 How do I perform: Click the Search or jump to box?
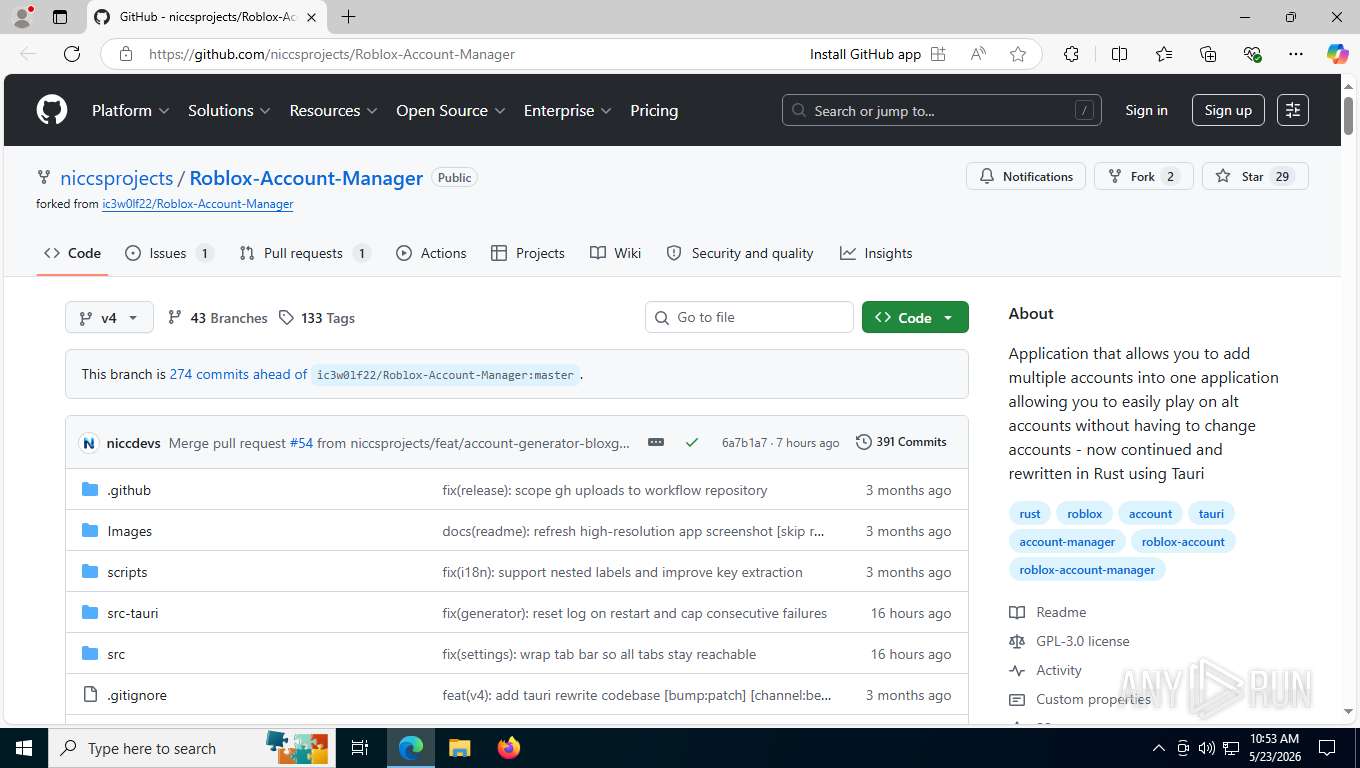point(941,110)
